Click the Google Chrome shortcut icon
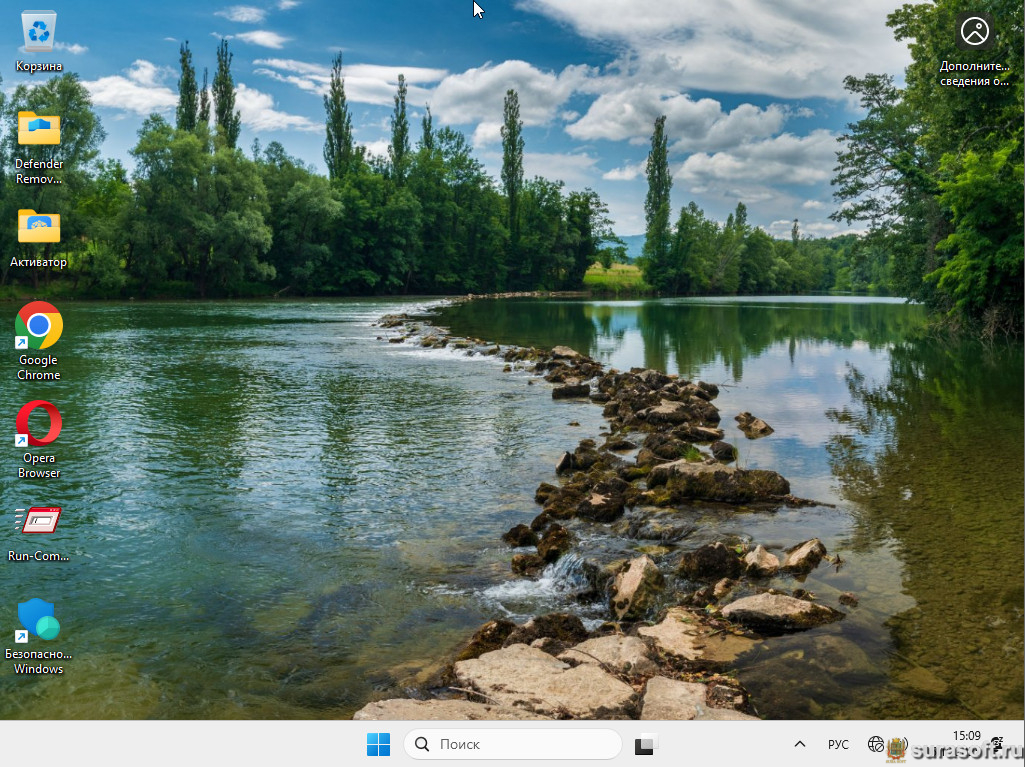 pyautogui.click(x=39, y=326)
